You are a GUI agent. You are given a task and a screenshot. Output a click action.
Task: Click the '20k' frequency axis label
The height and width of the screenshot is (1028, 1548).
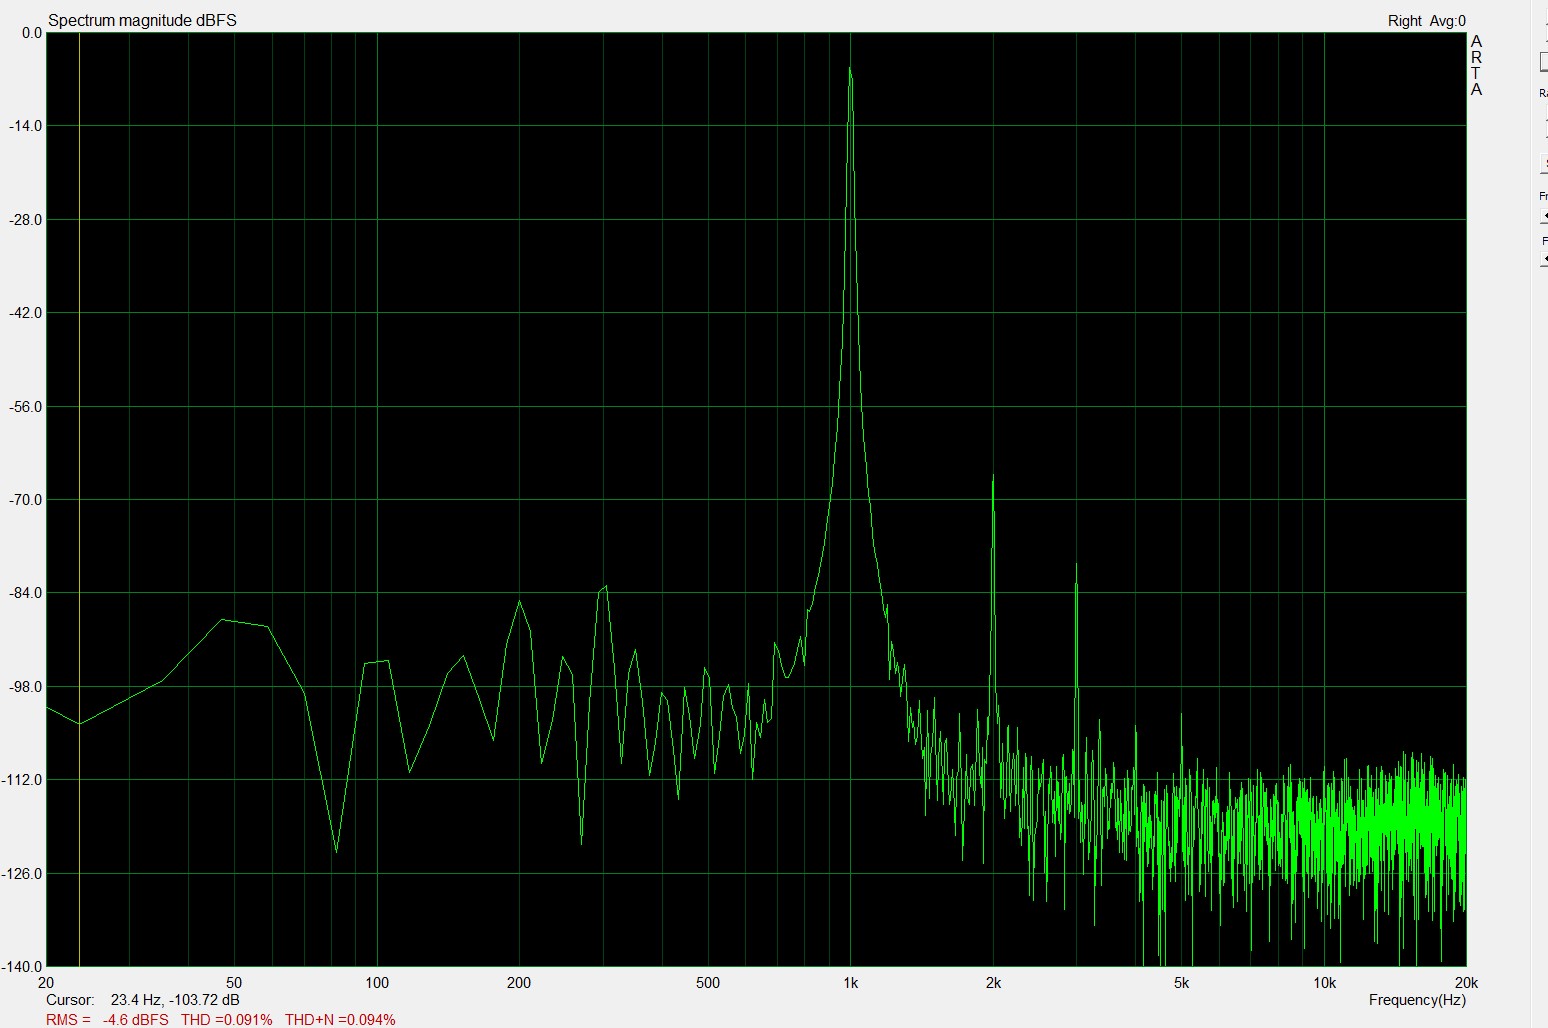(x=1466, y=982)
